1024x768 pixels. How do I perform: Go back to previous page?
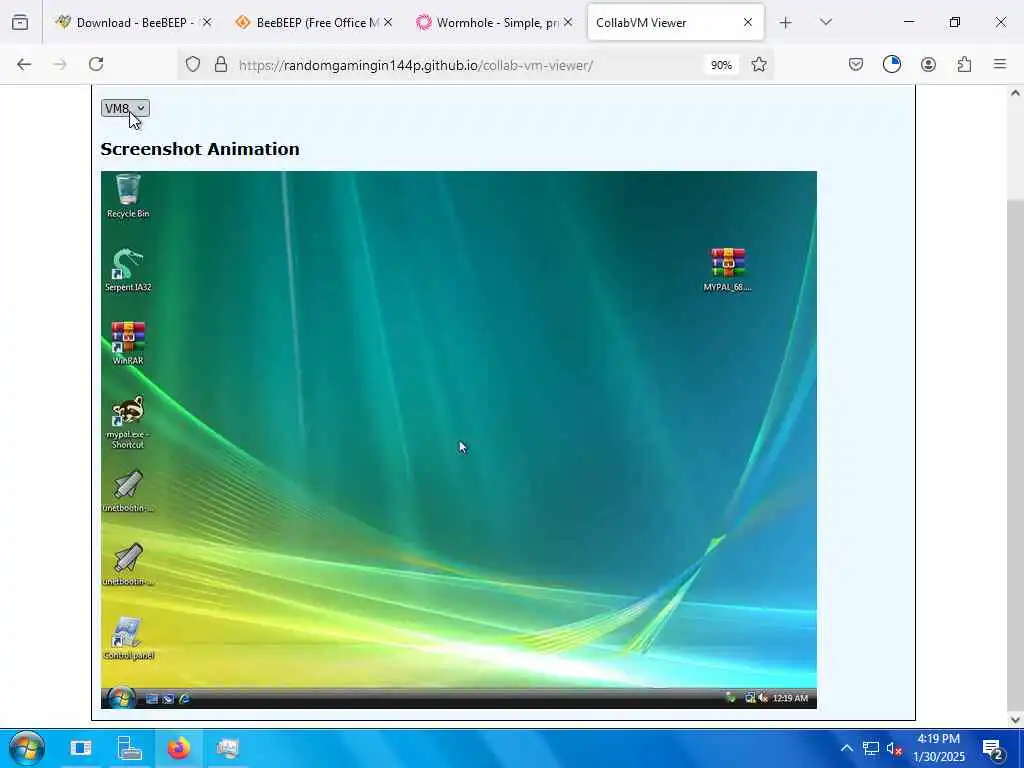pyautogui.click(x=24, y=64)
